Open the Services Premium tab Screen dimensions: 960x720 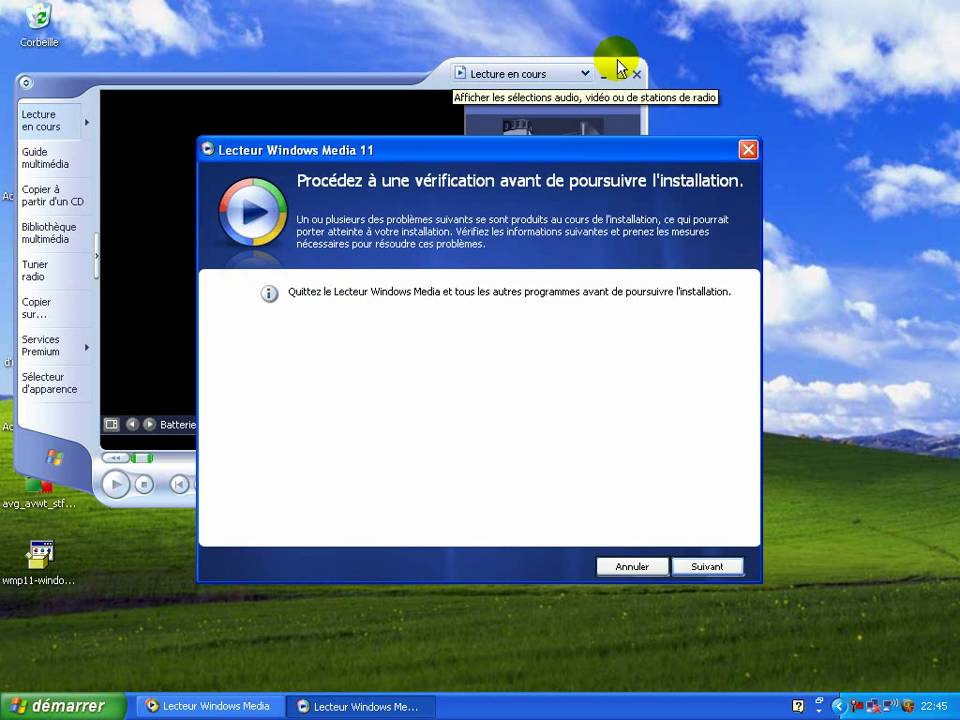pos(40,345)
